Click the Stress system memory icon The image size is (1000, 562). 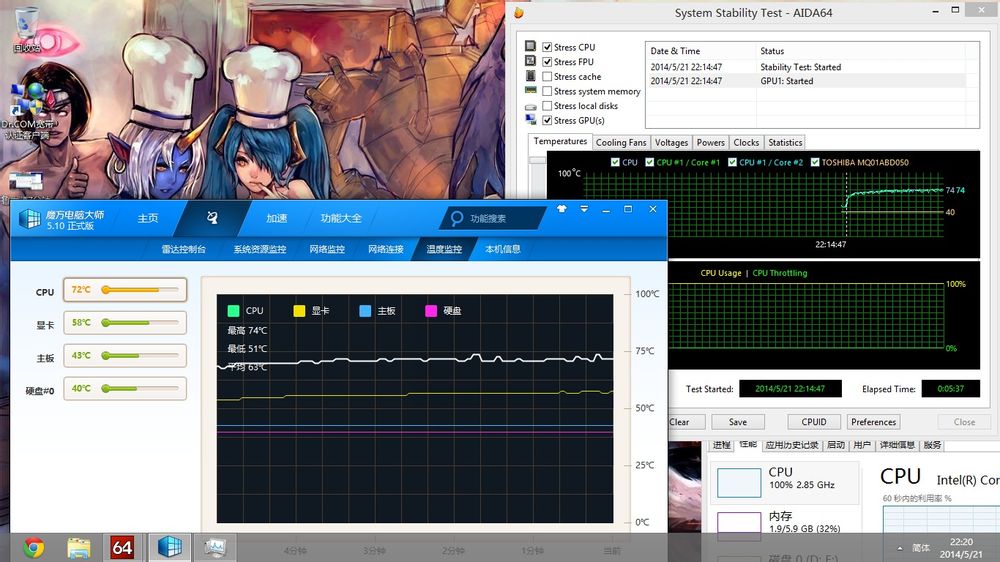click(x=531, y=91)
